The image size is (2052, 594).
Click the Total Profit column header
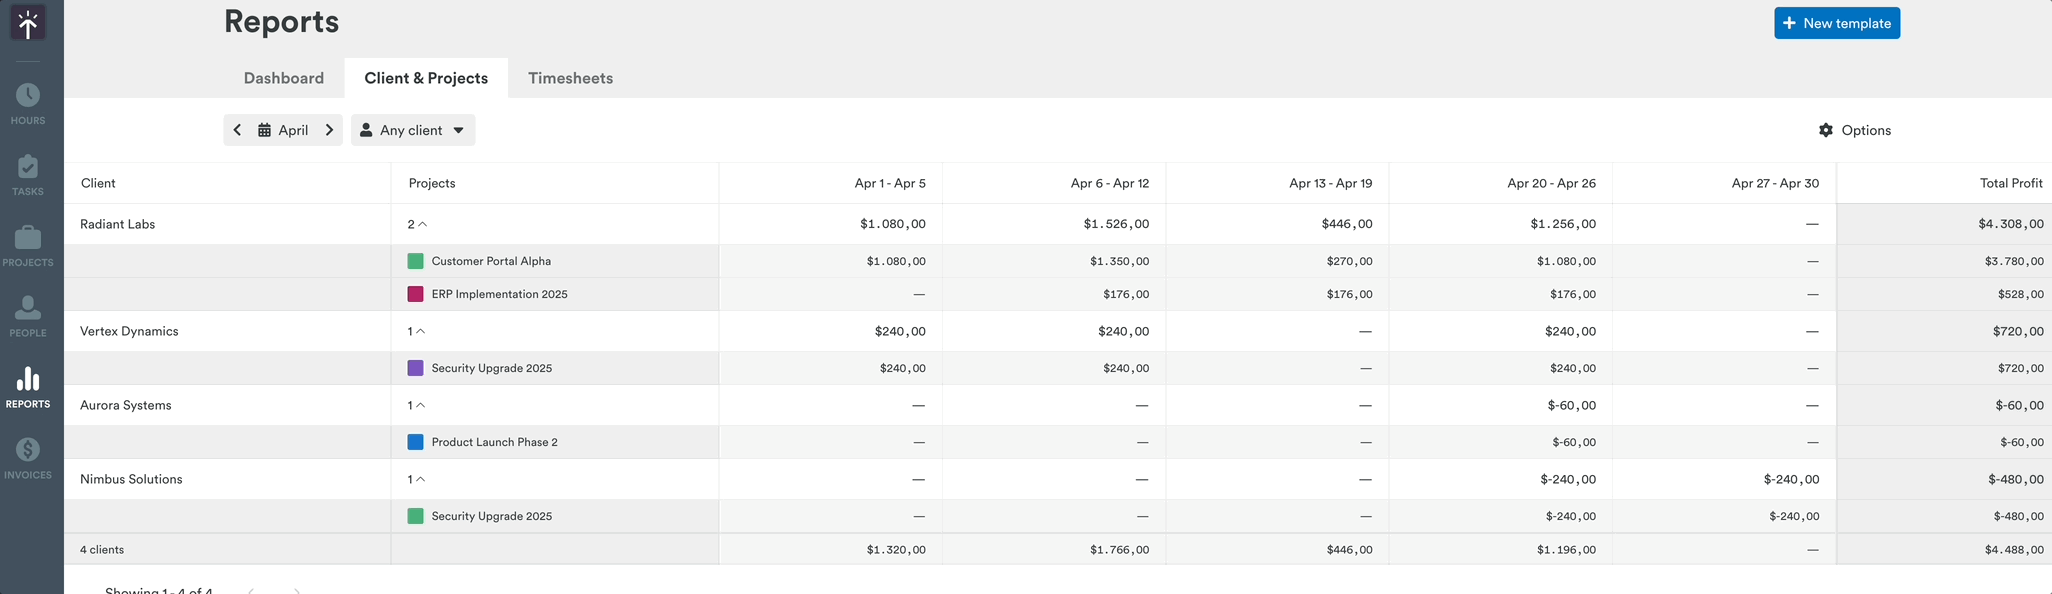[2011, 183]
